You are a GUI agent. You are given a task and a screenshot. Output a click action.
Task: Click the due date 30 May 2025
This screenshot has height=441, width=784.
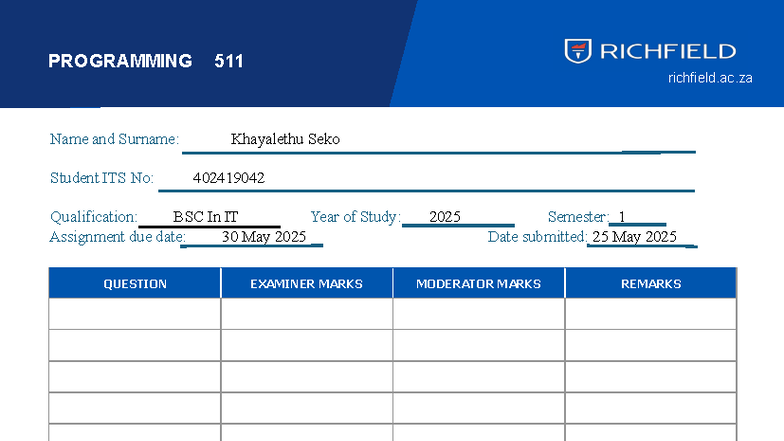point(264,237)
